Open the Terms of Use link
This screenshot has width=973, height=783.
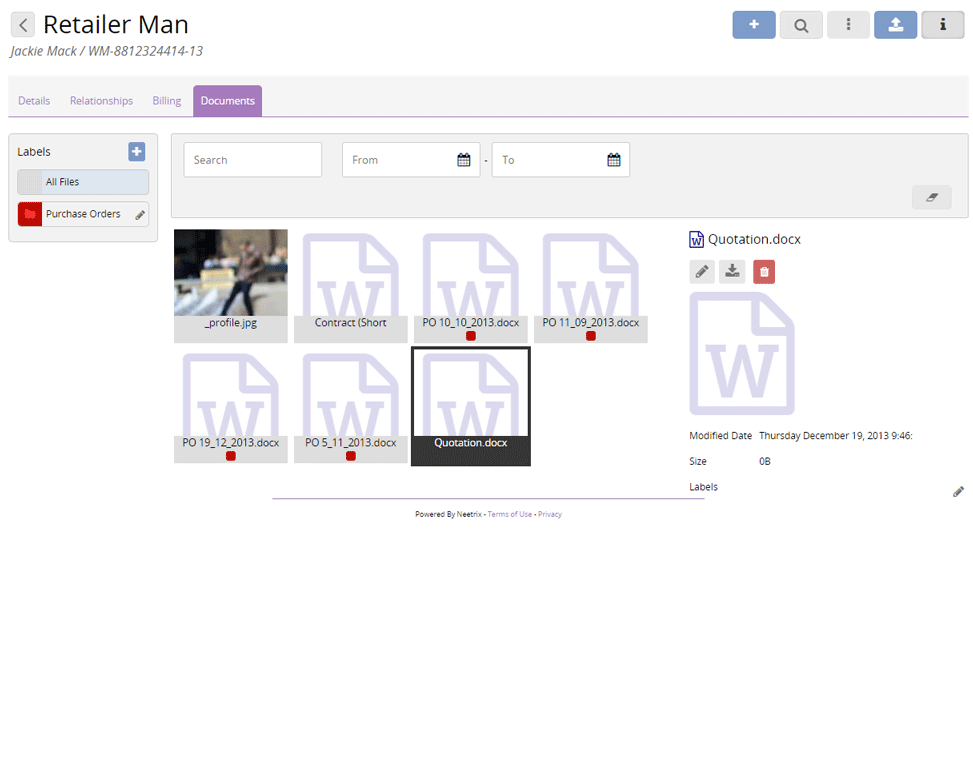tap(509, 514)
